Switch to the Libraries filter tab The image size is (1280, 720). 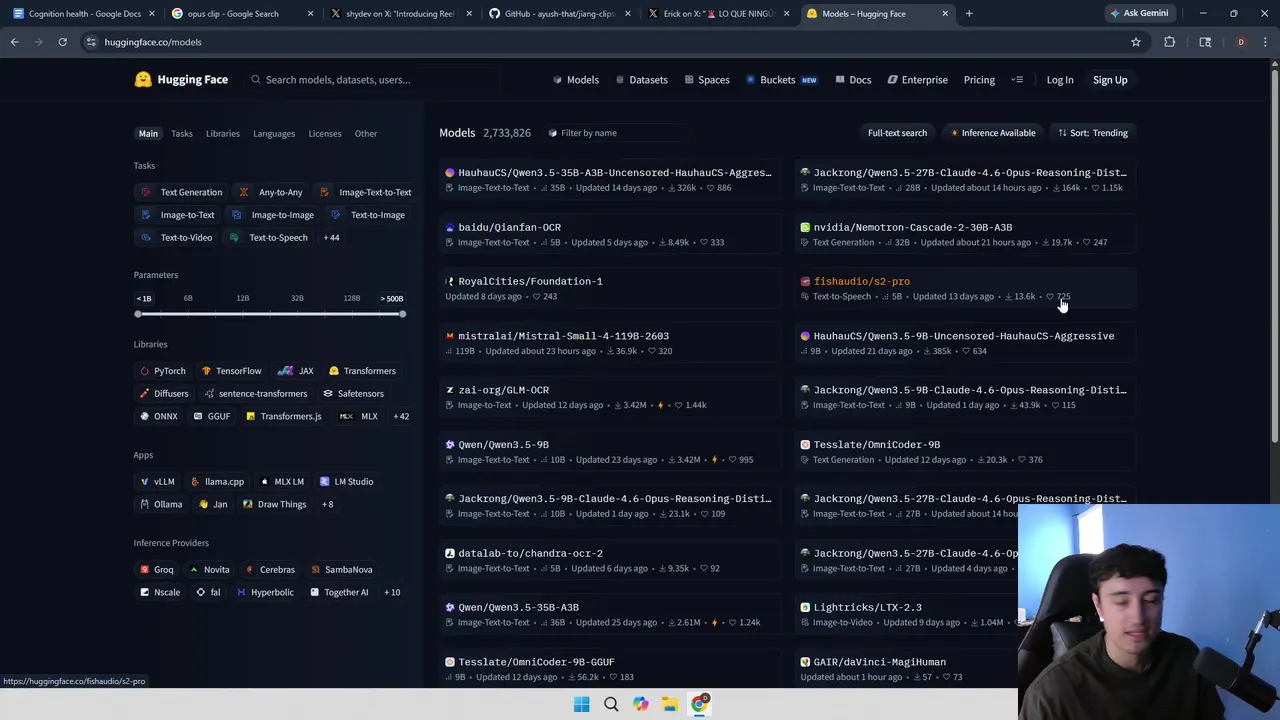tap(223, 133)
